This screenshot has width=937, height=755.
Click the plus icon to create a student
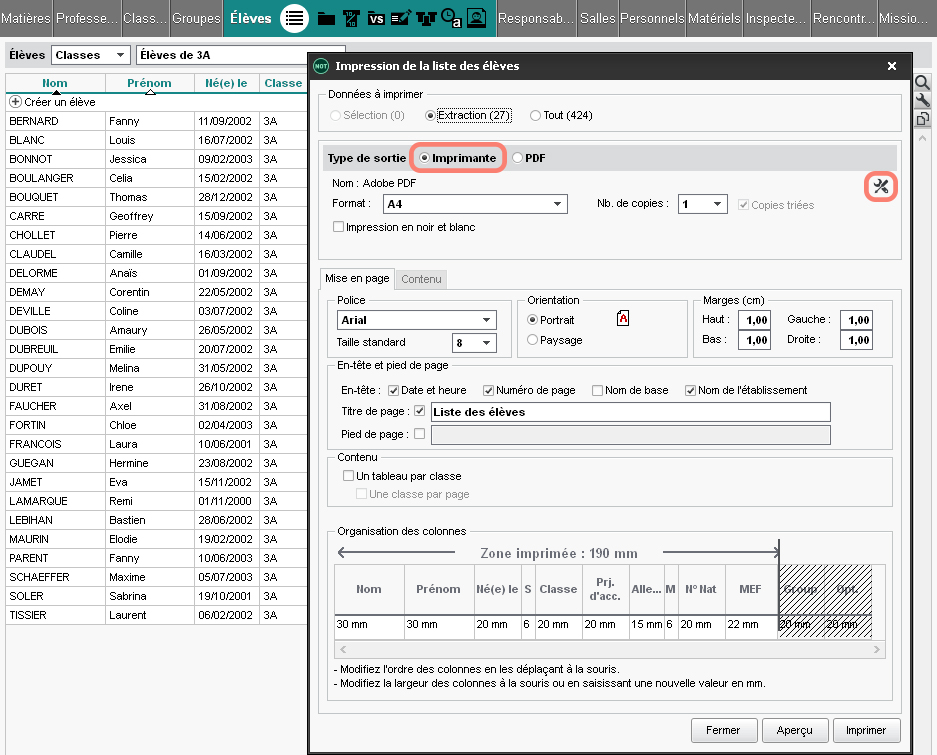click(16, 102)
